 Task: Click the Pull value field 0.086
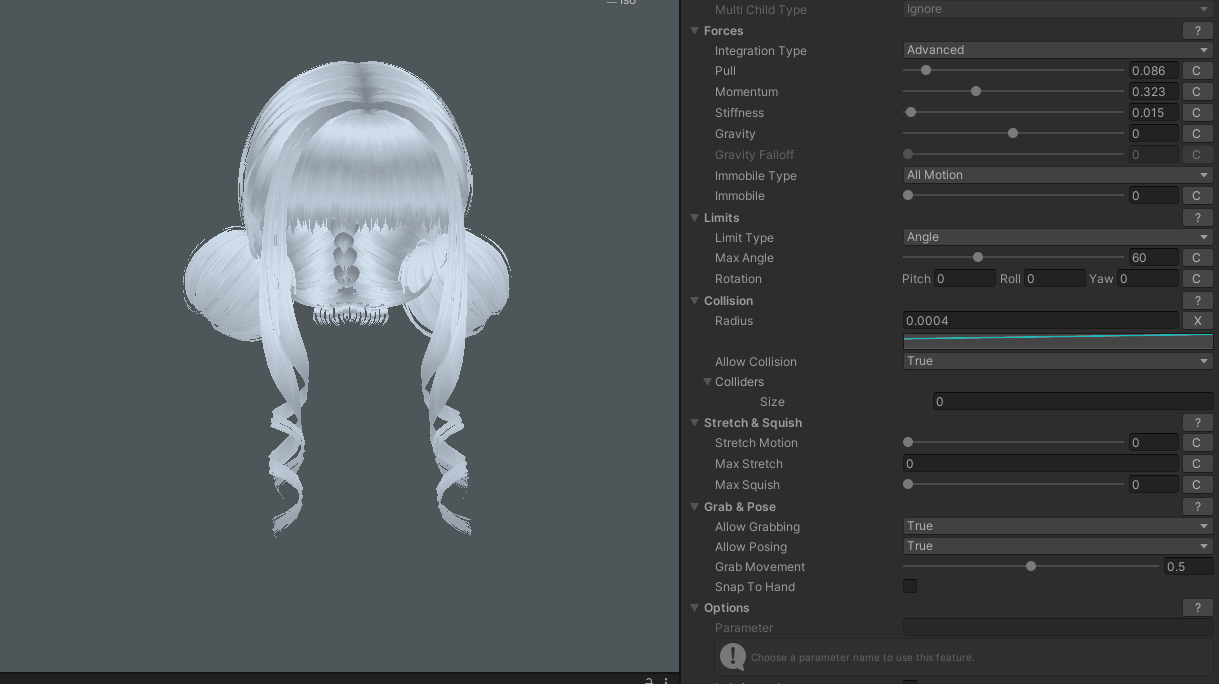(x=1153, y=71)
